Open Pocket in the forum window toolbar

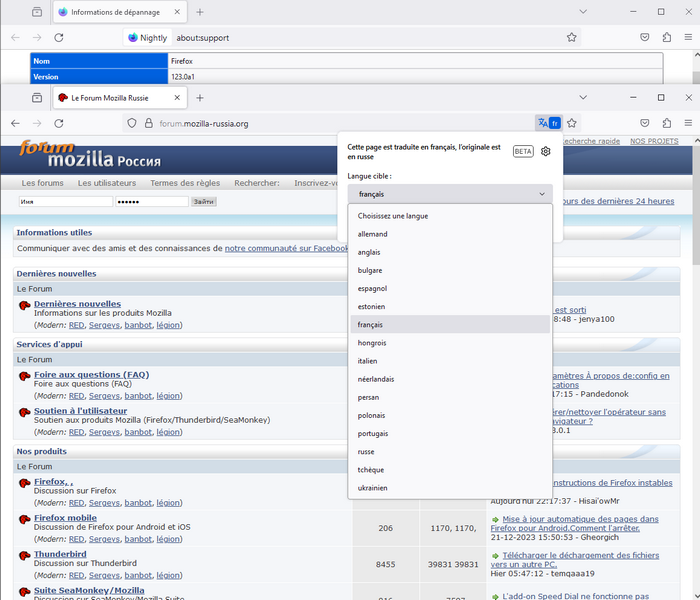(645, 123)
